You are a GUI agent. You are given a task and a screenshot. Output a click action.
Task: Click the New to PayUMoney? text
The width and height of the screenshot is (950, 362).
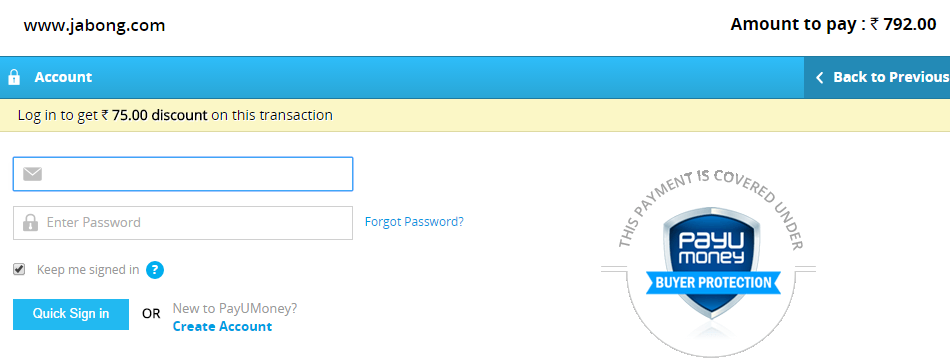(234, 309)
